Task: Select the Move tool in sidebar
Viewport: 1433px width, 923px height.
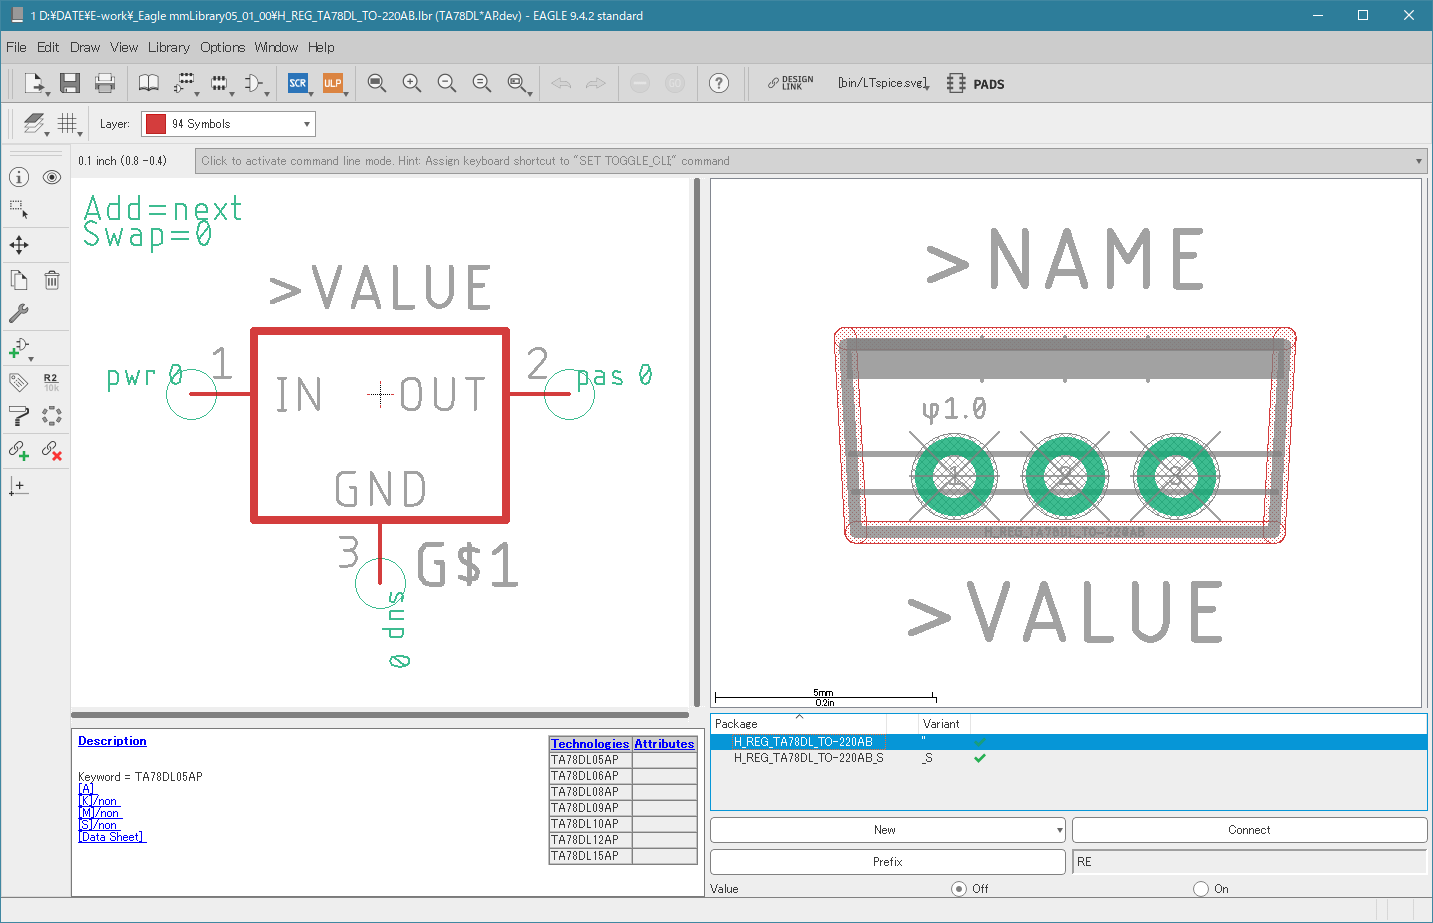Action: [x=19, y=245]
